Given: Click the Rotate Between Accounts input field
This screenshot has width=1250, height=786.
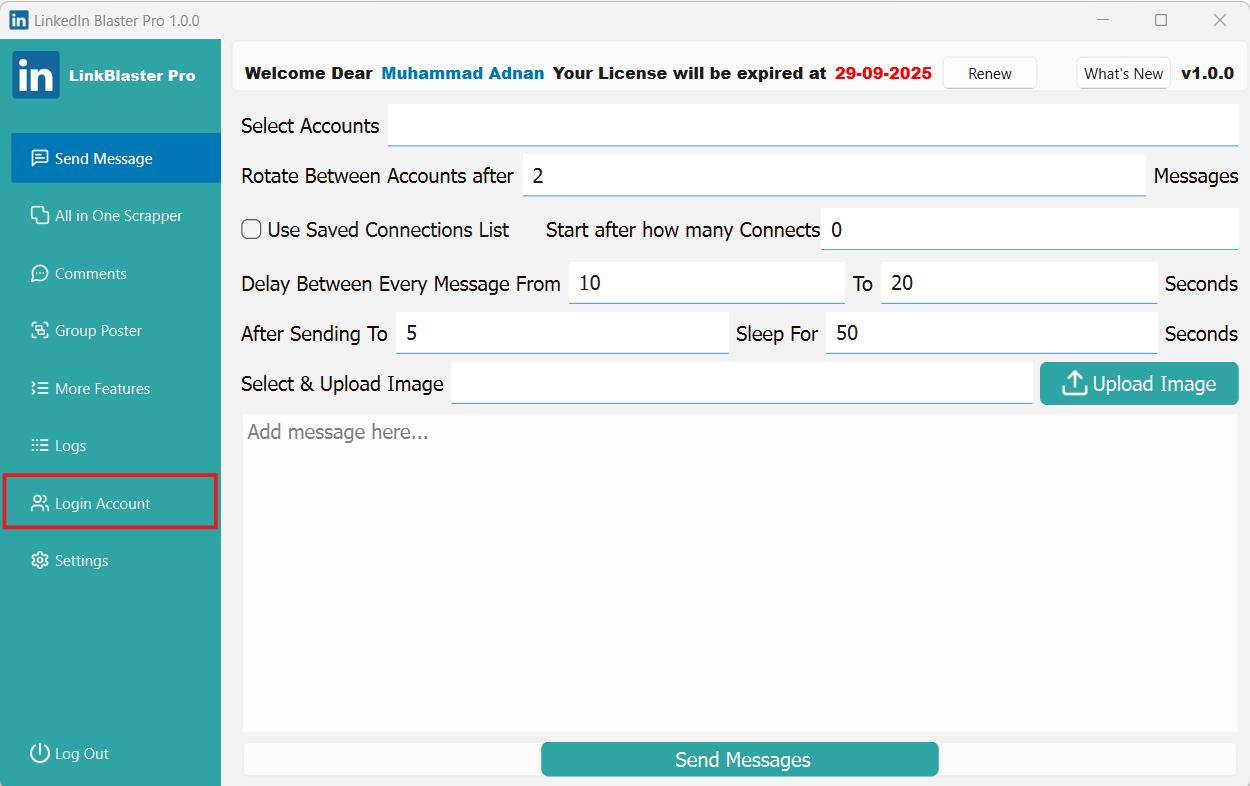Looking at the screenshot, I should (x=833, y=176).
